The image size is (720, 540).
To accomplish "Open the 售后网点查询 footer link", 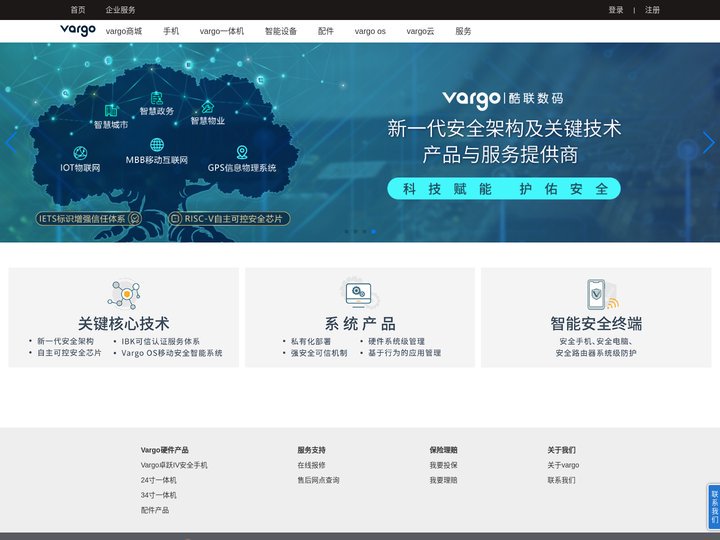I will click(x=318, y=480).
